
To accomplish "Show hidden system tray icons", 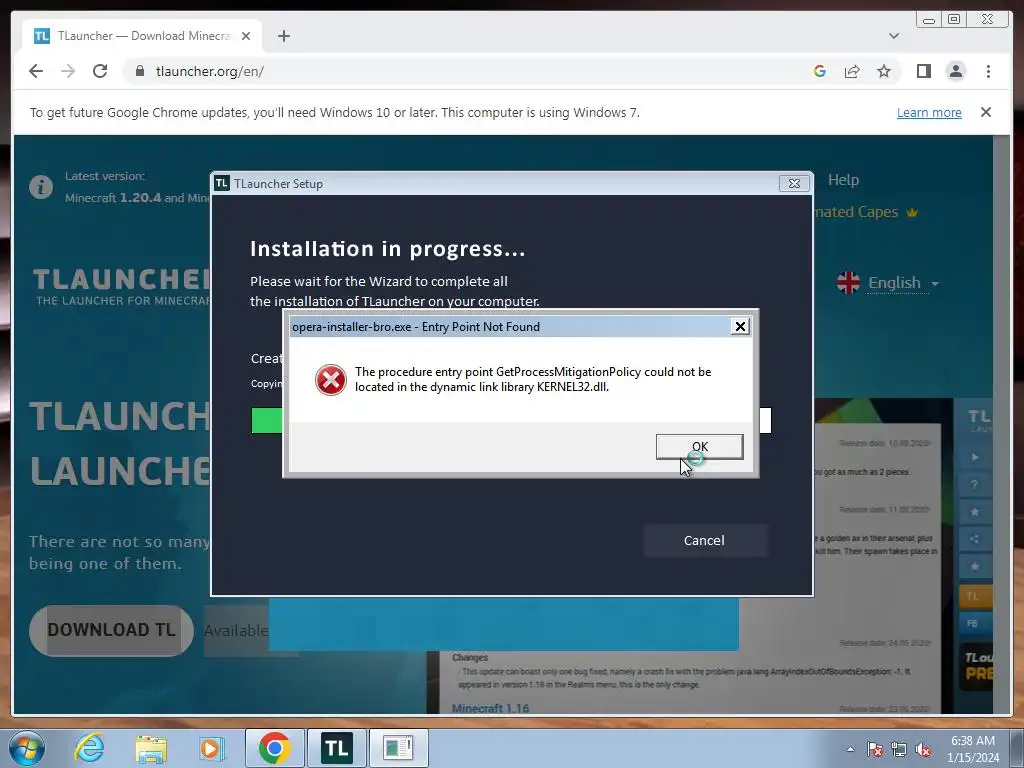I will coord(850,749).
